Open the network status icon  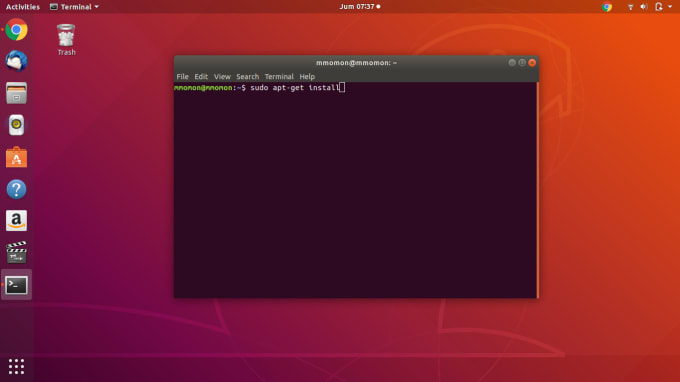tap(631, 7)
